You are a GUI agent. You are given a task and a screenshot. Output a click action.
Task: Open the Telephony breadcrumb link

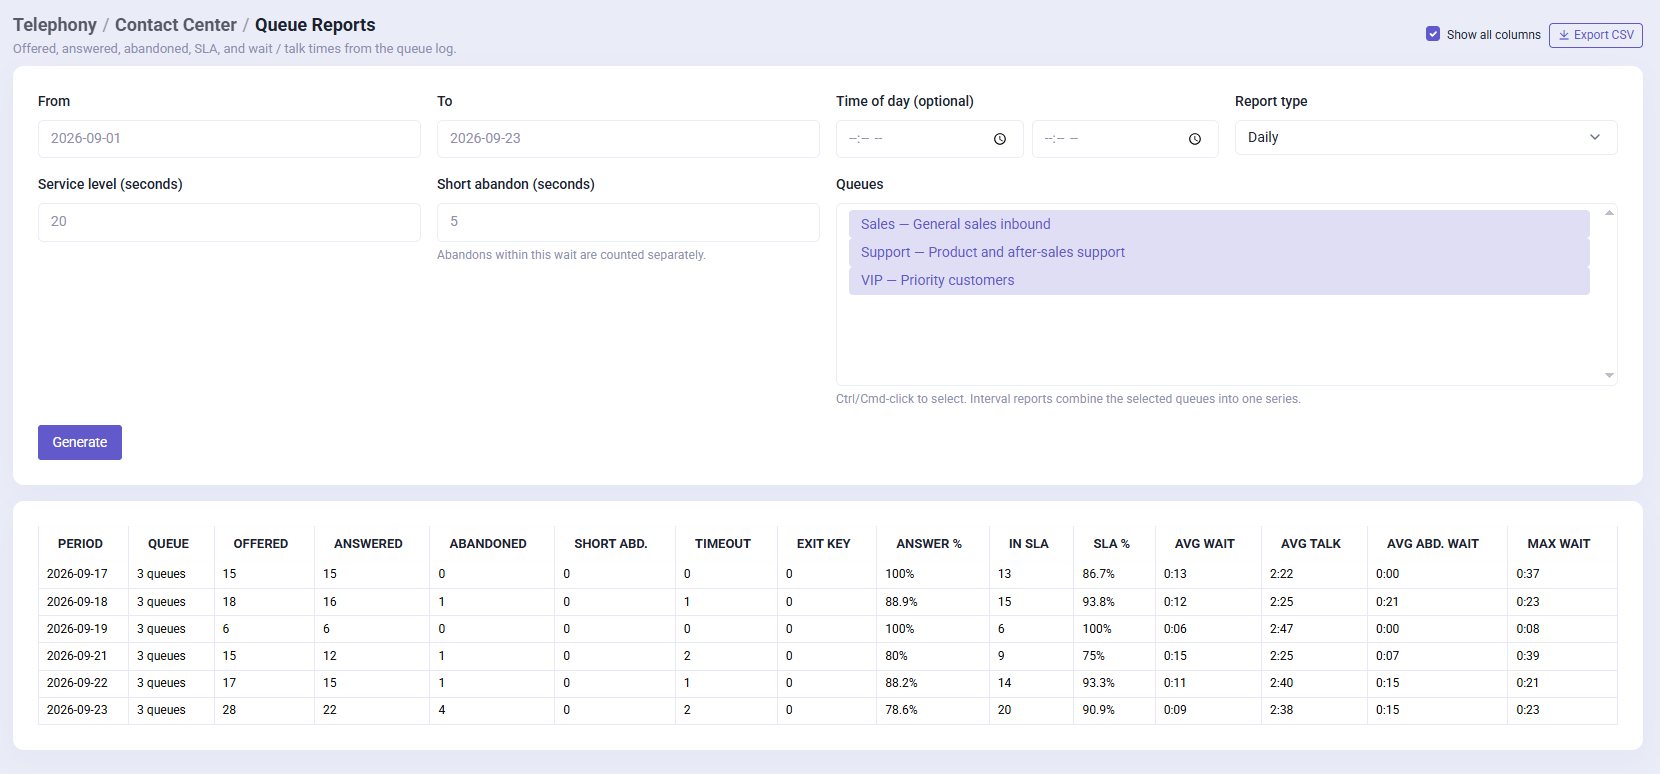[x=55, y=25]
